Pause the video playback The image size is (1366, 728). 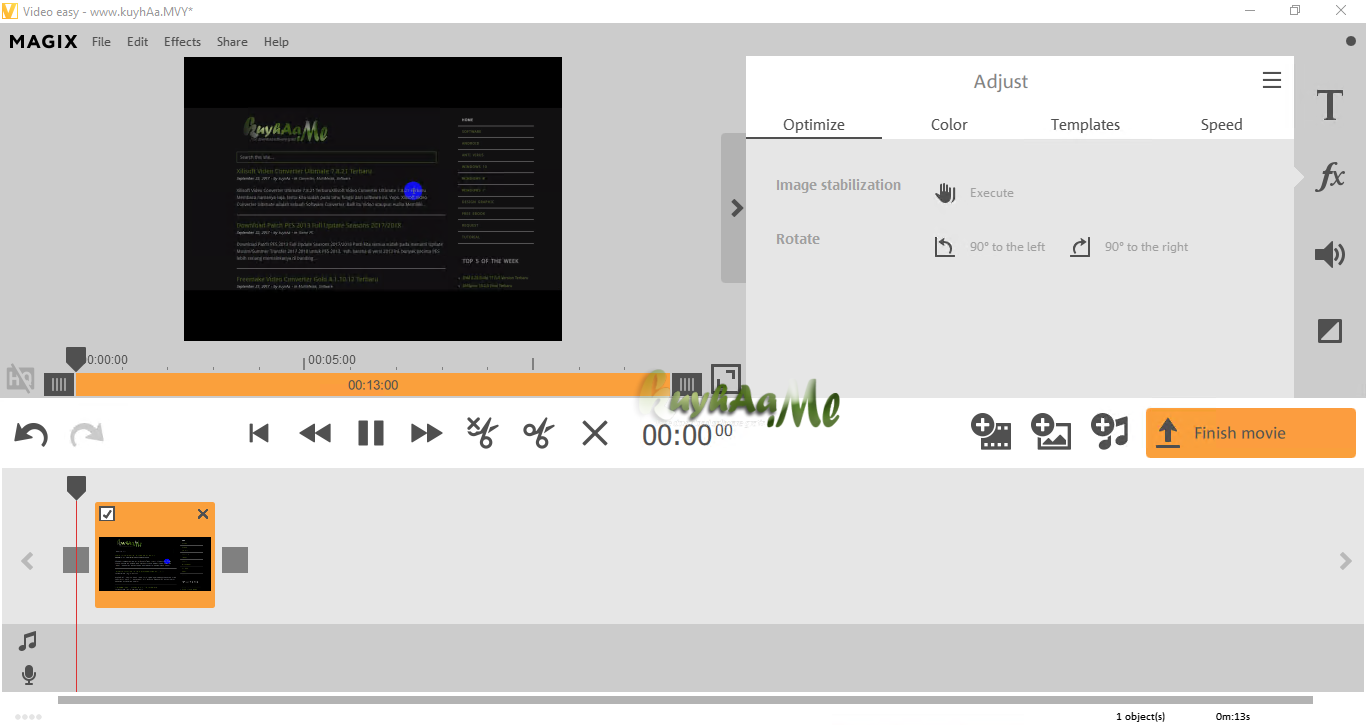pos(371,433)
